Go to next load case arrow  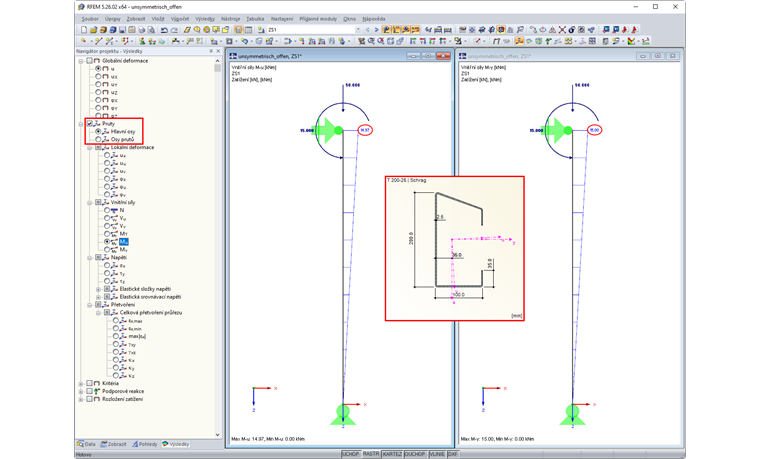pyautogui.click(x=377, y=30)
